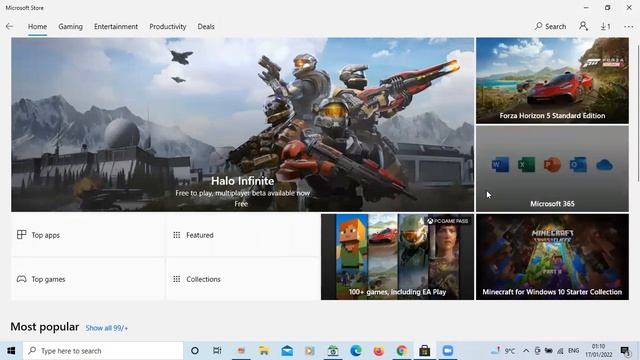Open File Explorer from the taskbar

pyautogui.click(x=264, y=351)
